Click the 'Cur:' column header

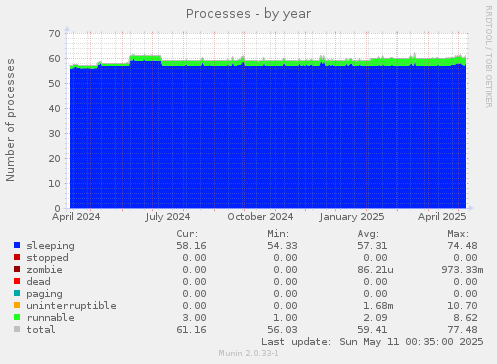187,234
